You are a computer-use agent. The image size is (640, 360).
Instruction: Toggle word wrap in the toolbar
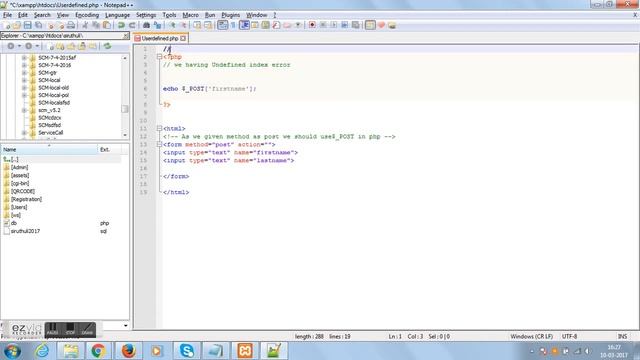point(222,25)
